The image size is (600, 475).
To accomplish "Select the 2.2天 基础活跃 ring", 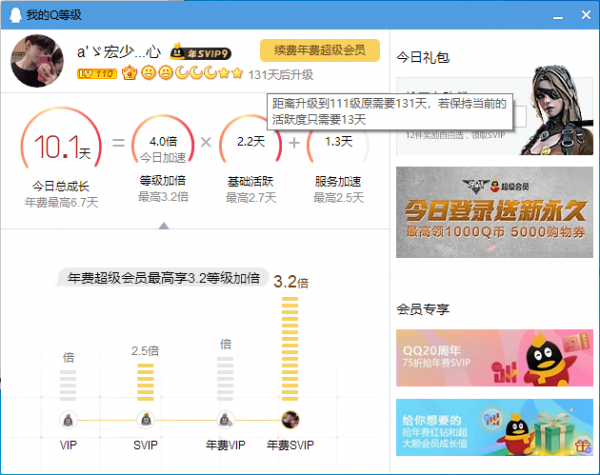I will coord(251,141).
